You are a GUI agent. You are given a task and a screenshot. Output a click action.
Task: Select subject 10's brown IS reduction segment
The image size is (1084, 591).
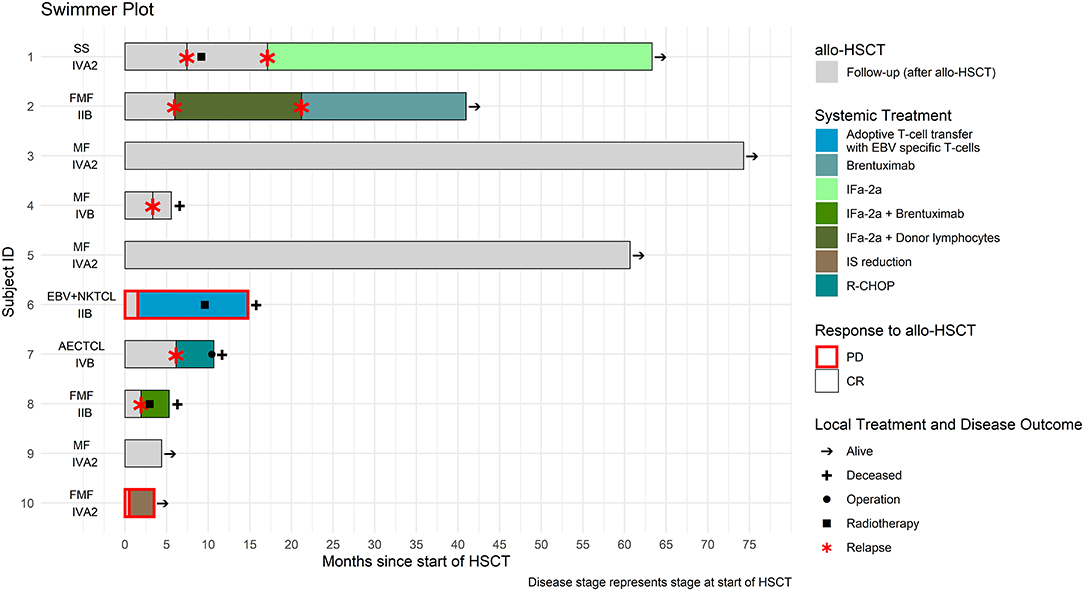142,503
